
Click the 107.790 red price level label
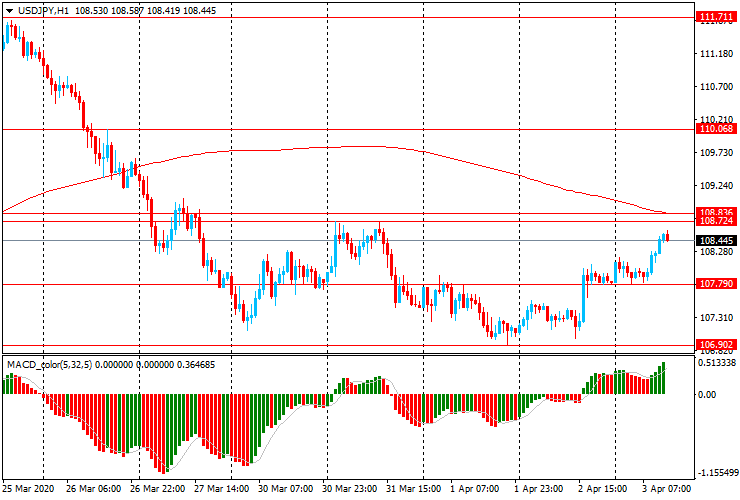(x=716, y=284)
